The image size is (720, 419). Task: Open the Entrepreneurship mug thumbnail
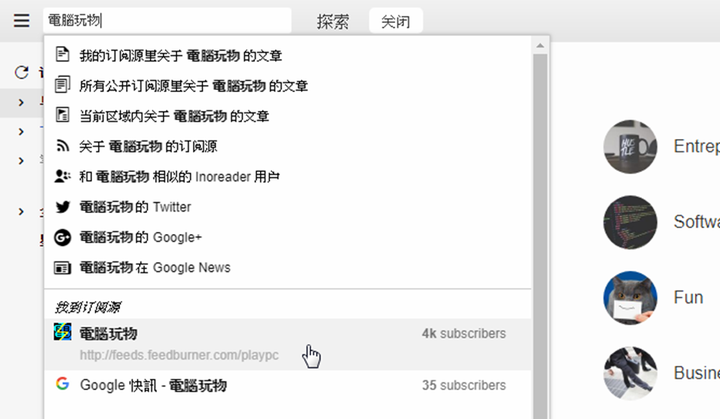pyautogui.click(x=630, y=147)
